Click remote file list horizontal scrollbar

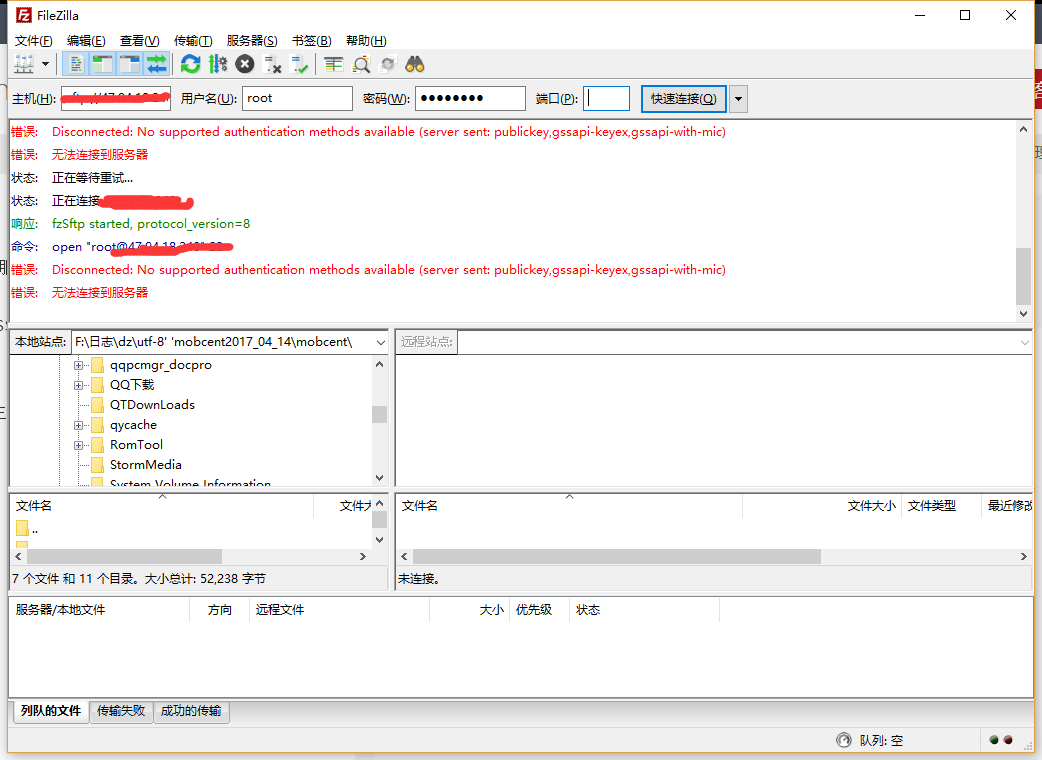(617, 556)
